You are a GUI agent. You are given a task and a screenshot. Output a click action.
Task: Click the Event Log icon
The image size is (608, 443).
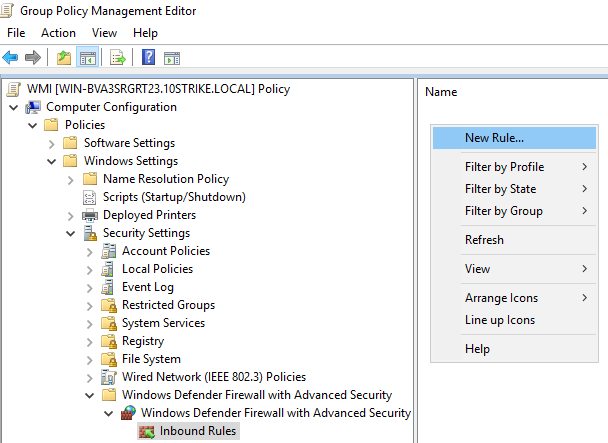(108, 287)
